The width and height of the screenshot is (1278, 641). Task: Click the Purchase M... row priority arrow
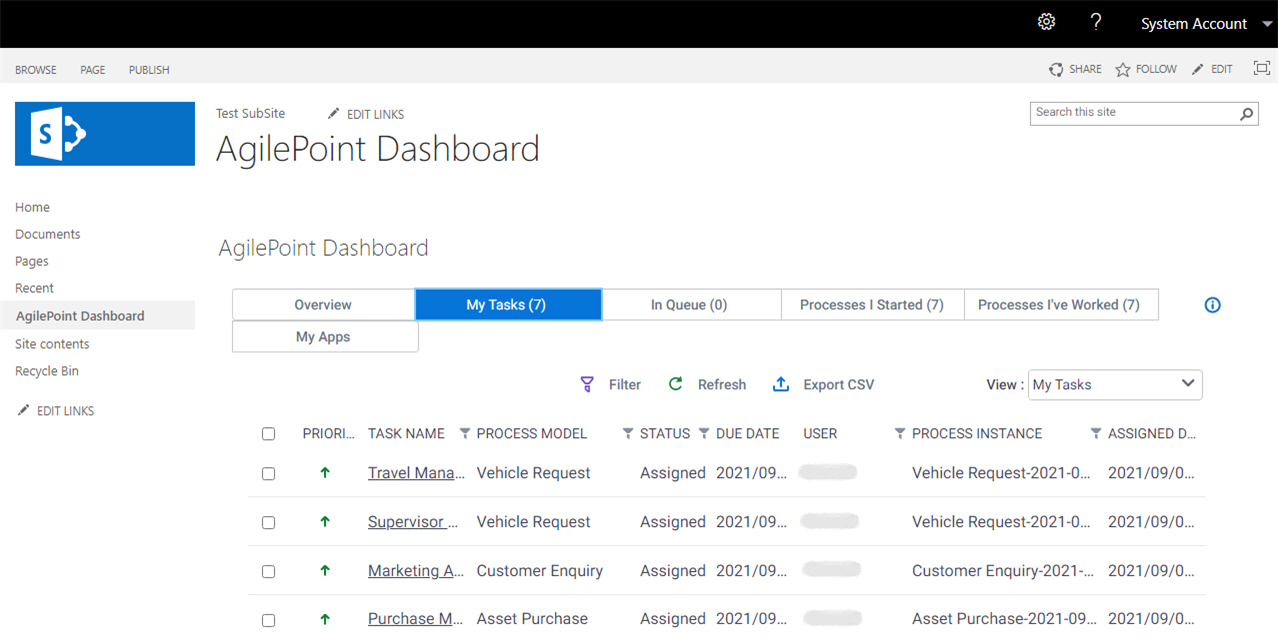point(325,619)
